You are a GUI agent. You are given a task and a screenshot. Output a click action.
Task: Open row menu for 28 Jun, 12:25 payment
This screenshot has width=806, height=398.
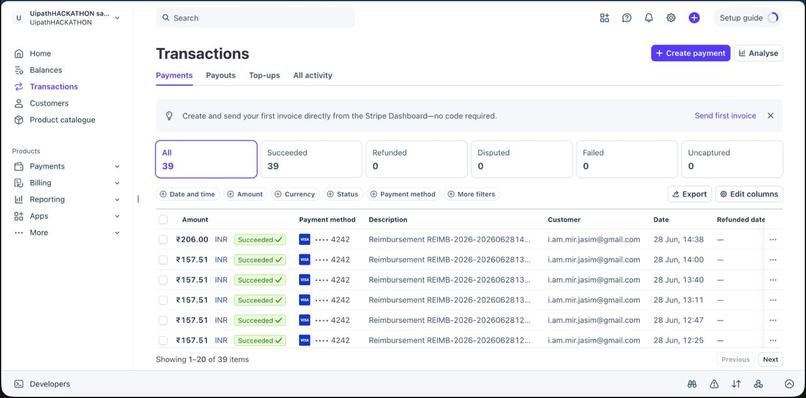[773, 340]
